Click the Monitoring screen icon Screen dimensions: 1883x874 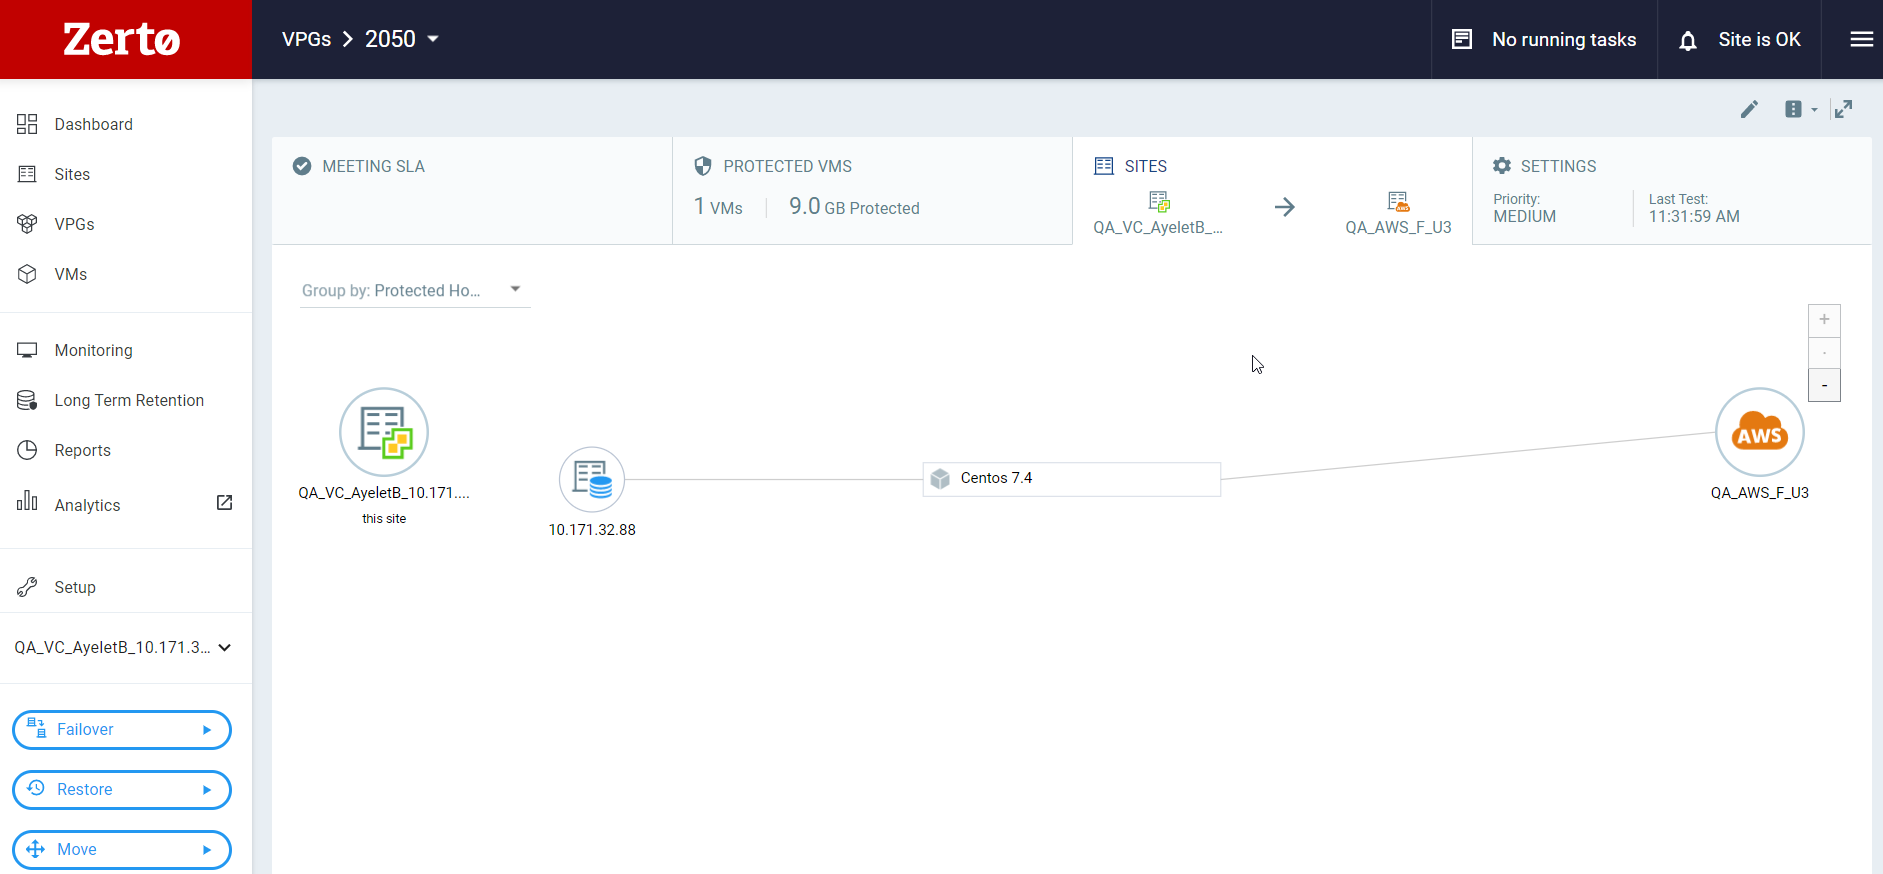27,350
